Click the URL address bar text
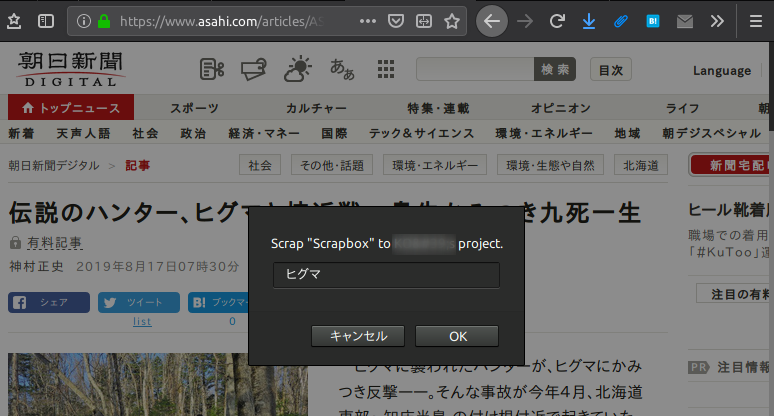The image size is (774, 416). tap(222, 21)
